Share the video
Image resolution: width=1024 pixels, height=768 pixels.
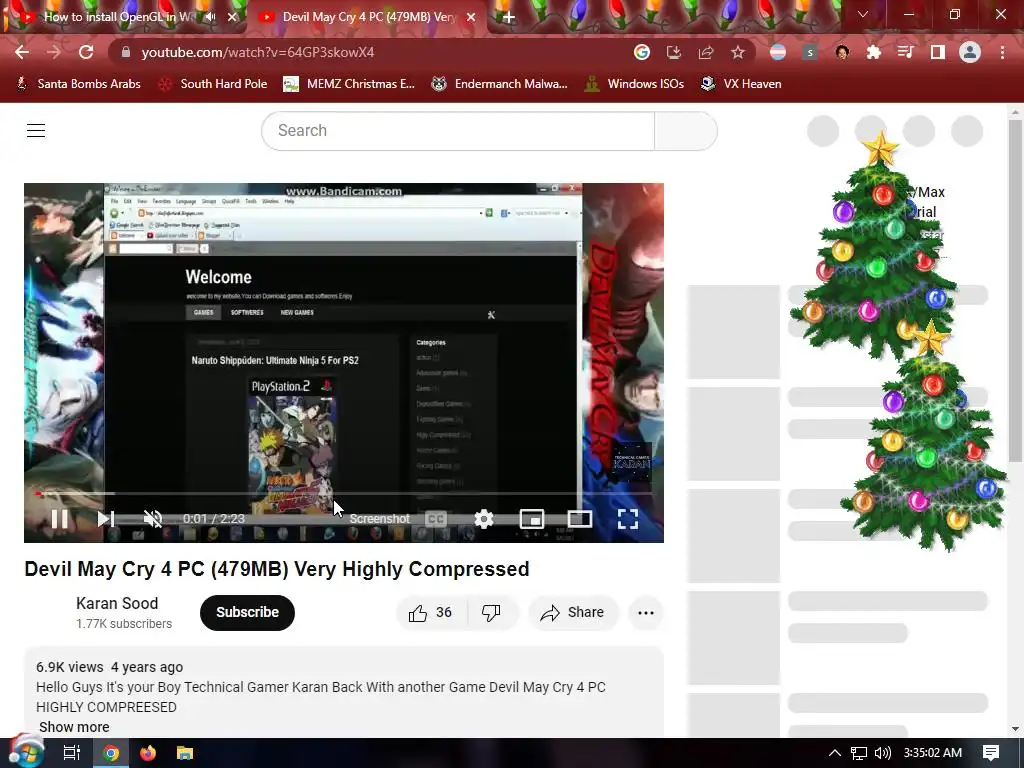(x=573, y=613)
